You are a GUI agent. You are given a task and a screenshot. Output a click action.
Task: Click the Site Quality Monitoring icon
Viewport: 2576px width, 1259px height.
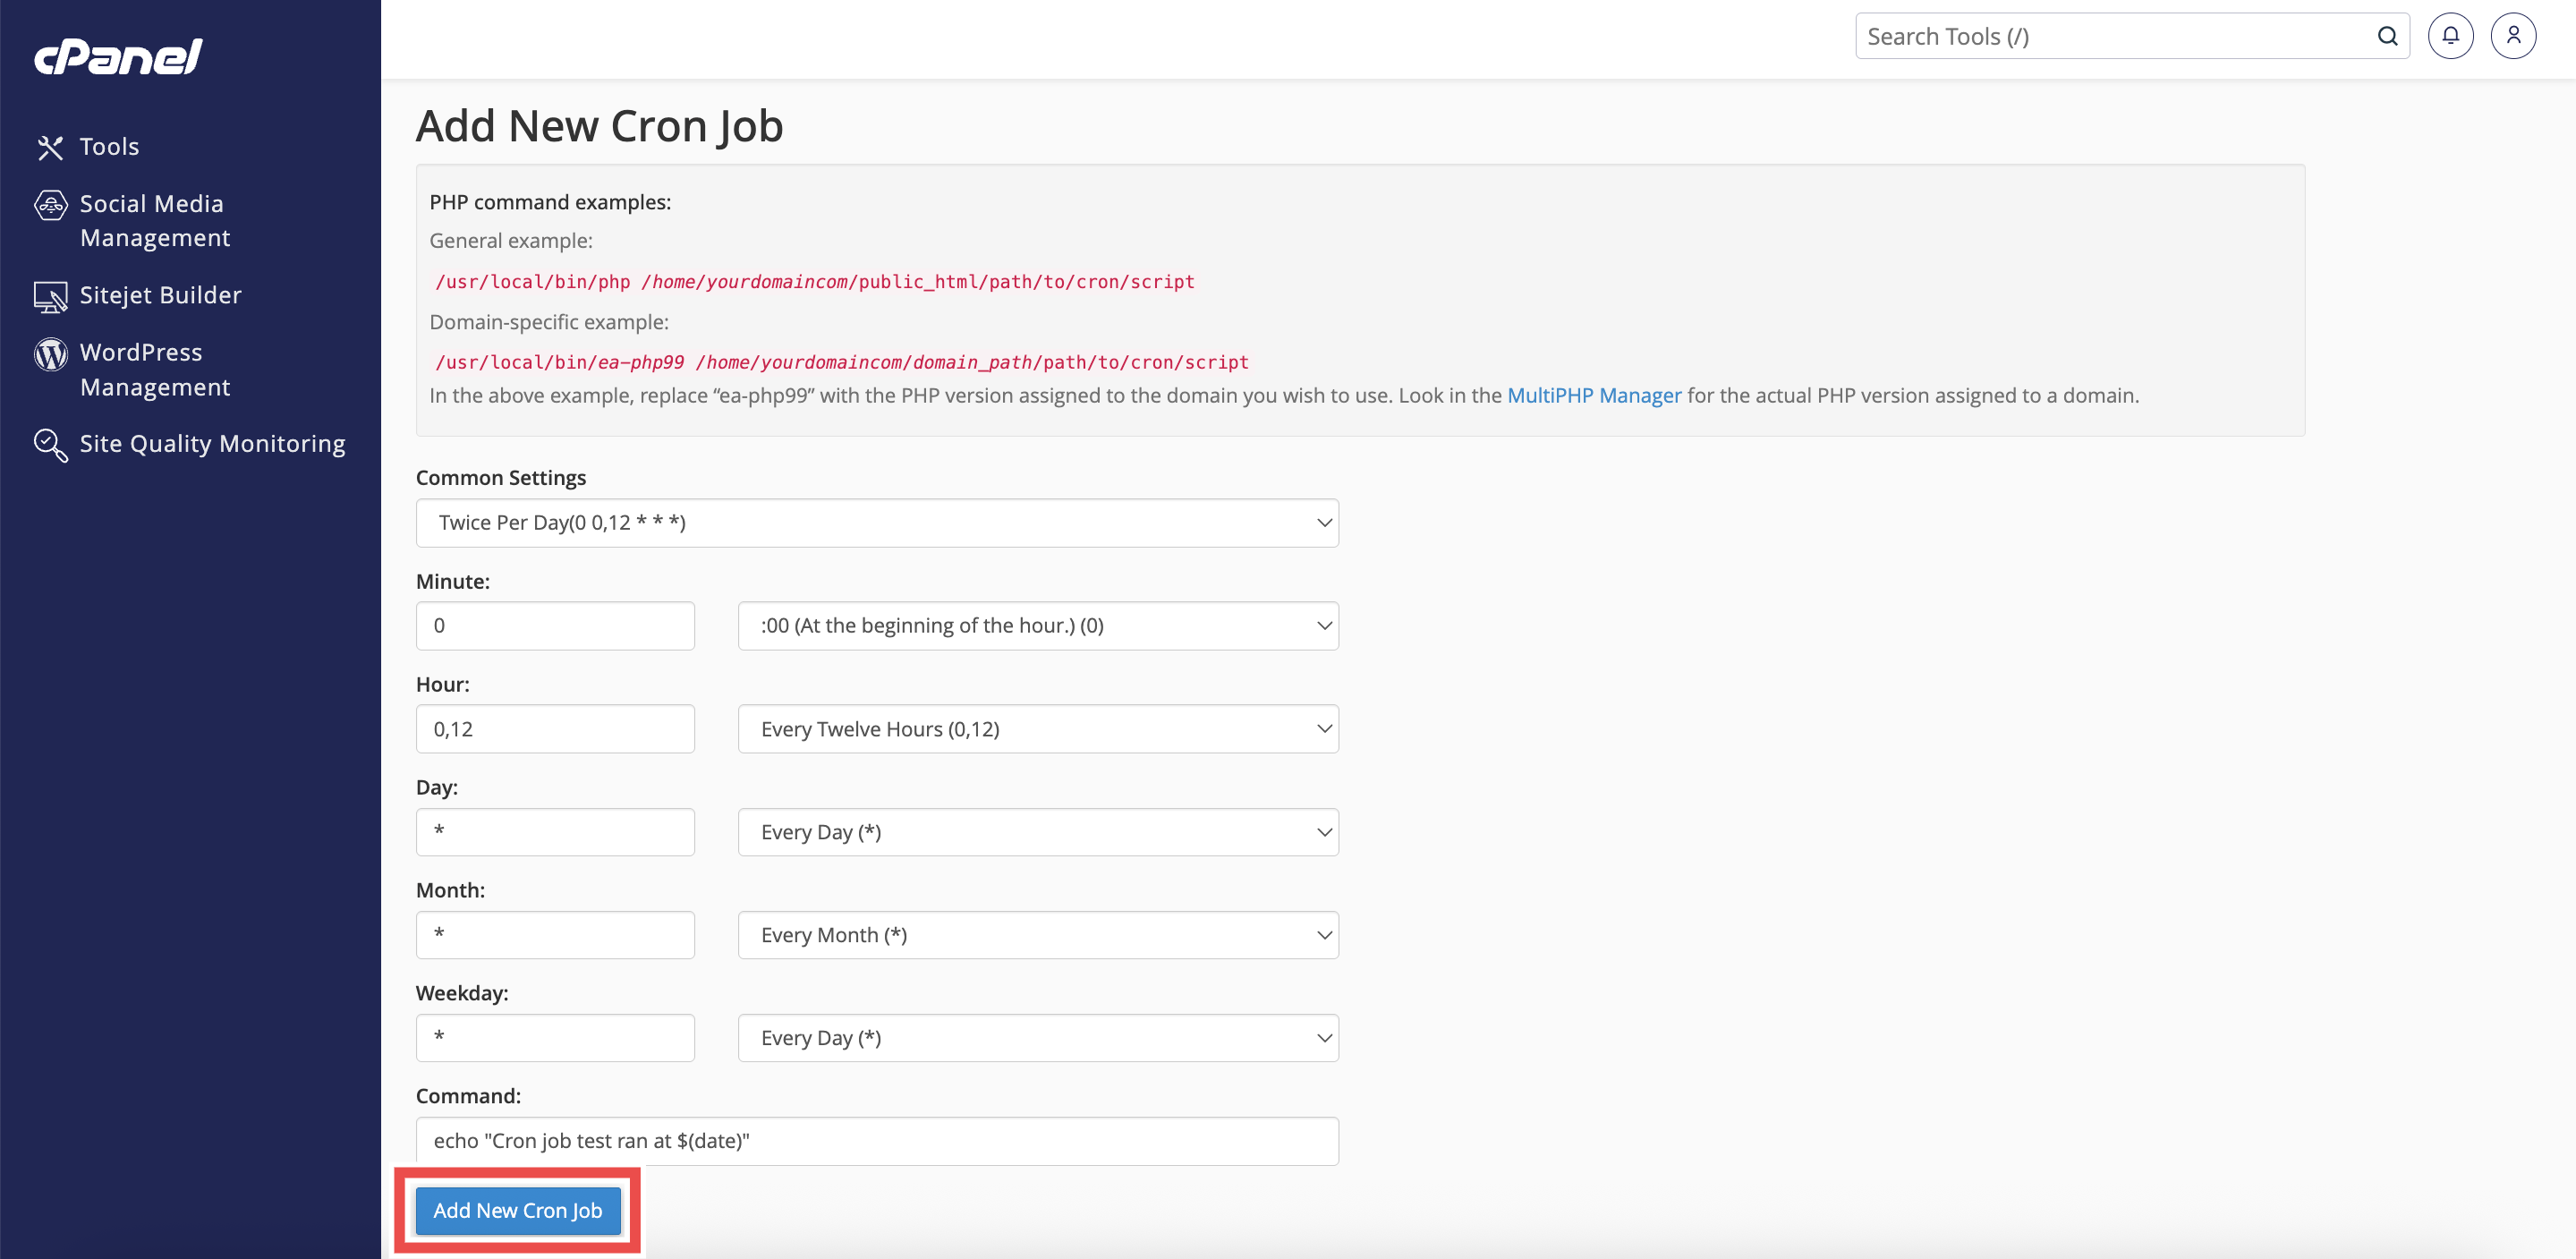click(x=50, y=444)
